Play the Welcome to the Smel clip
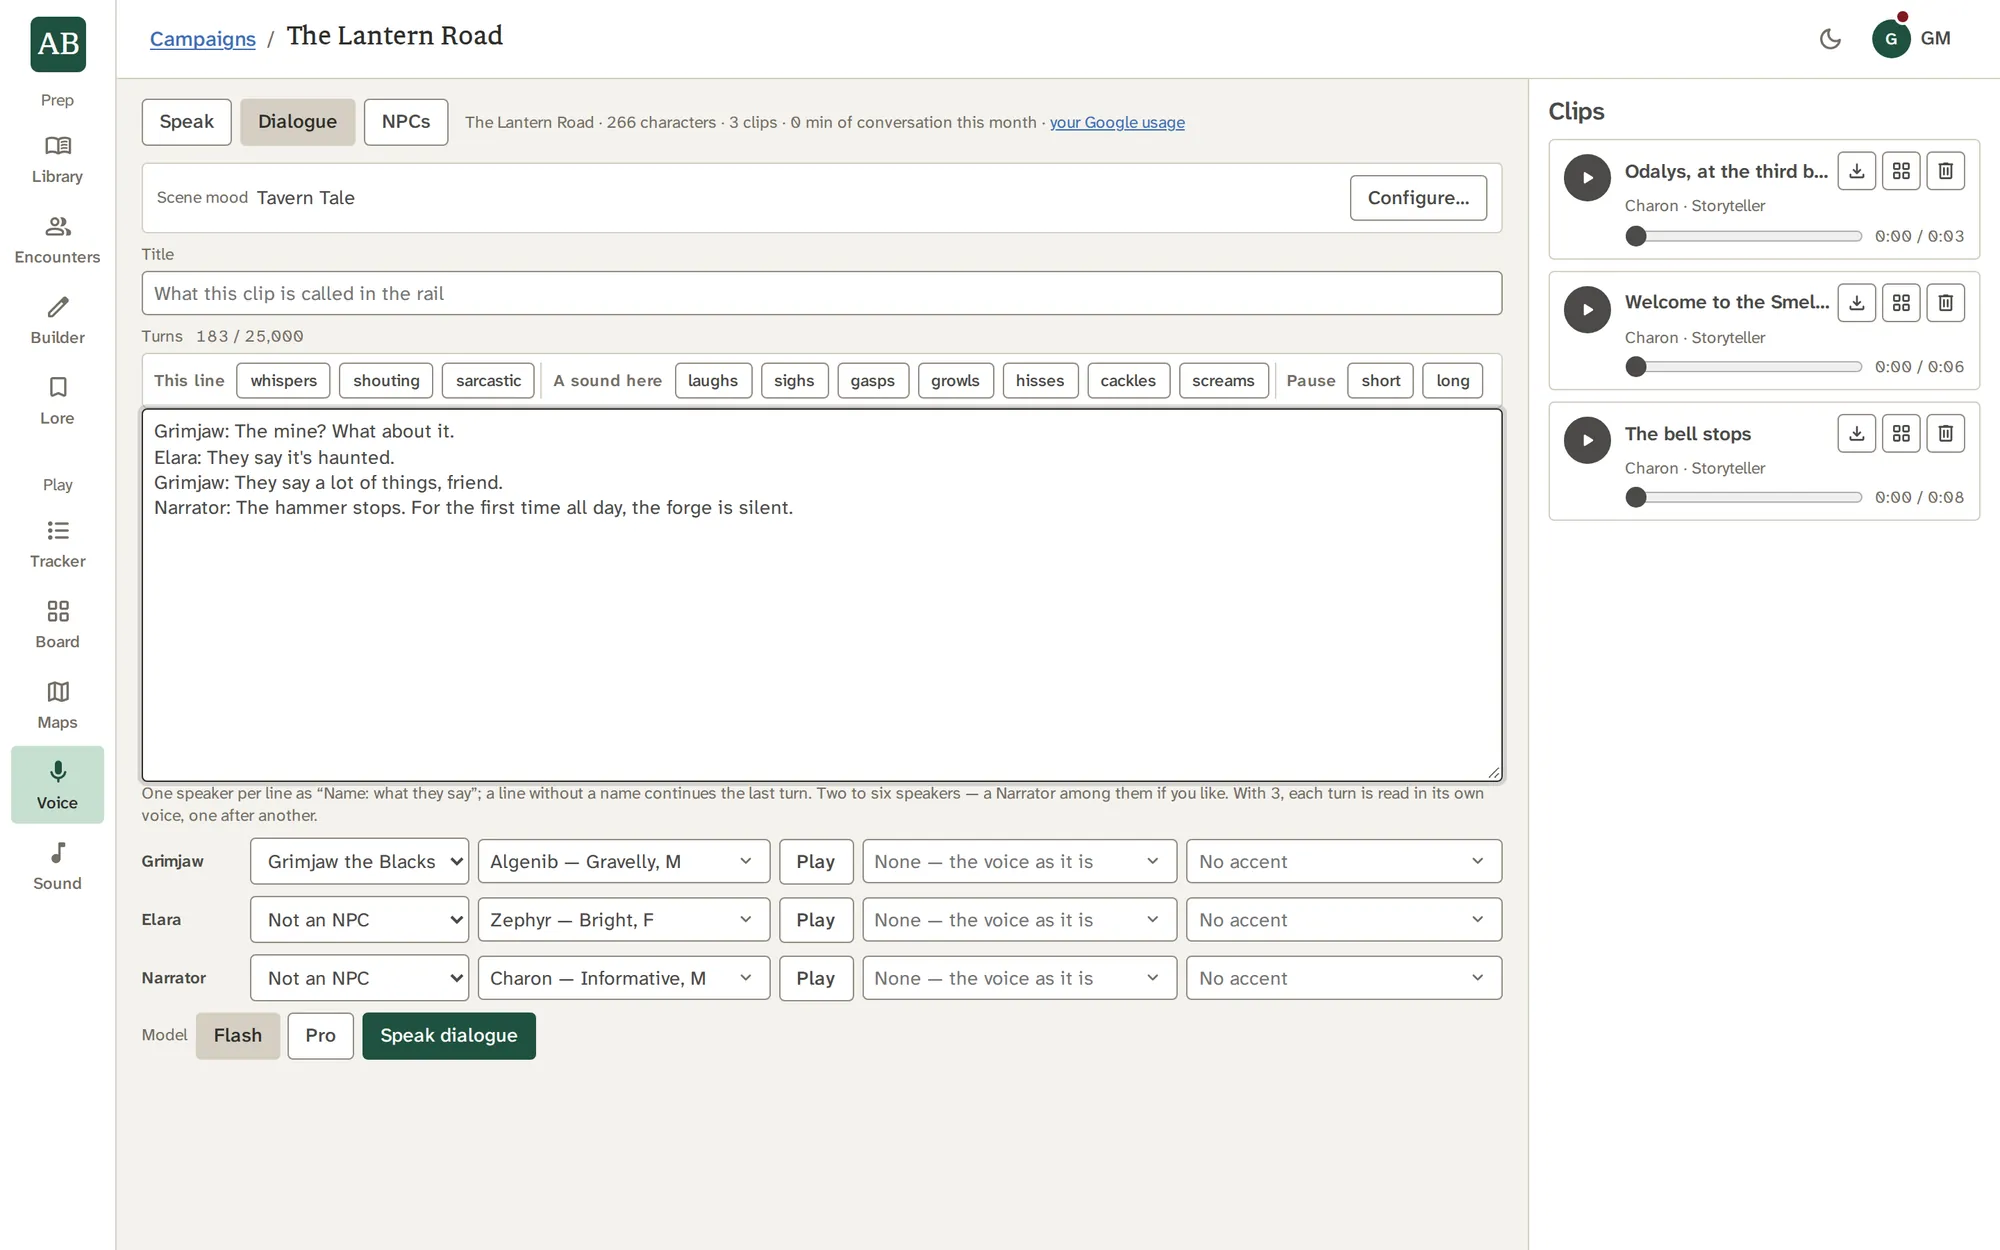This screenshot has height=1250, width=2000. (x=1587, y=309)
